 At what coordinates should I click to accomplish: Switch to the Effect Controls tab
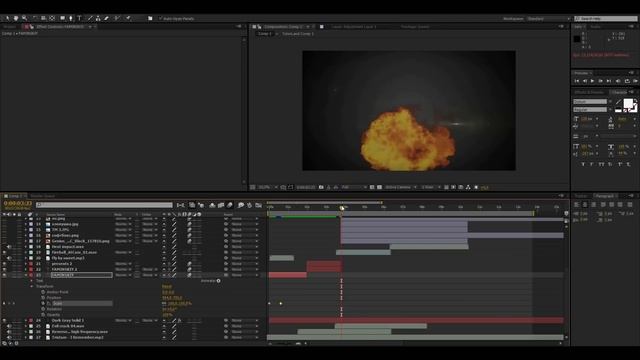60,27
